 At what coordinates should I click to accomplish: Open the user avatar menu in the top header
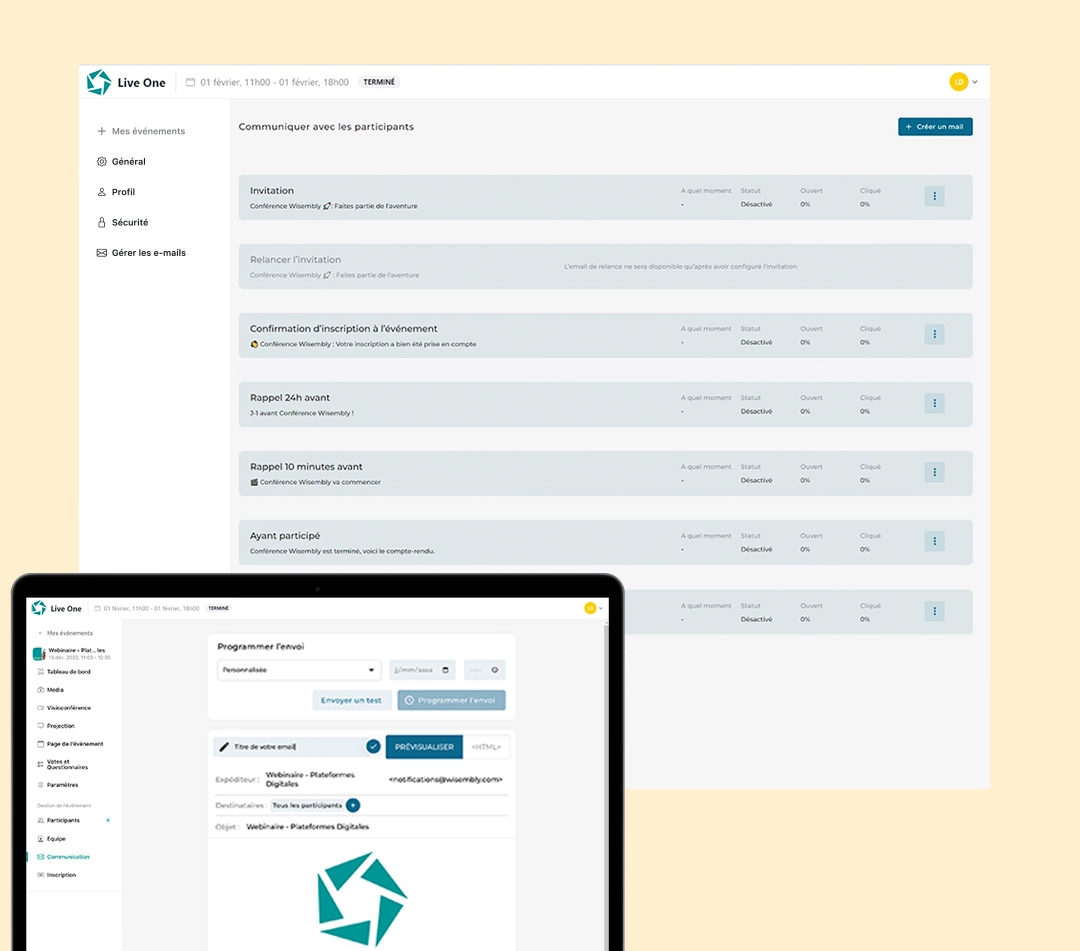coord(963,82)
